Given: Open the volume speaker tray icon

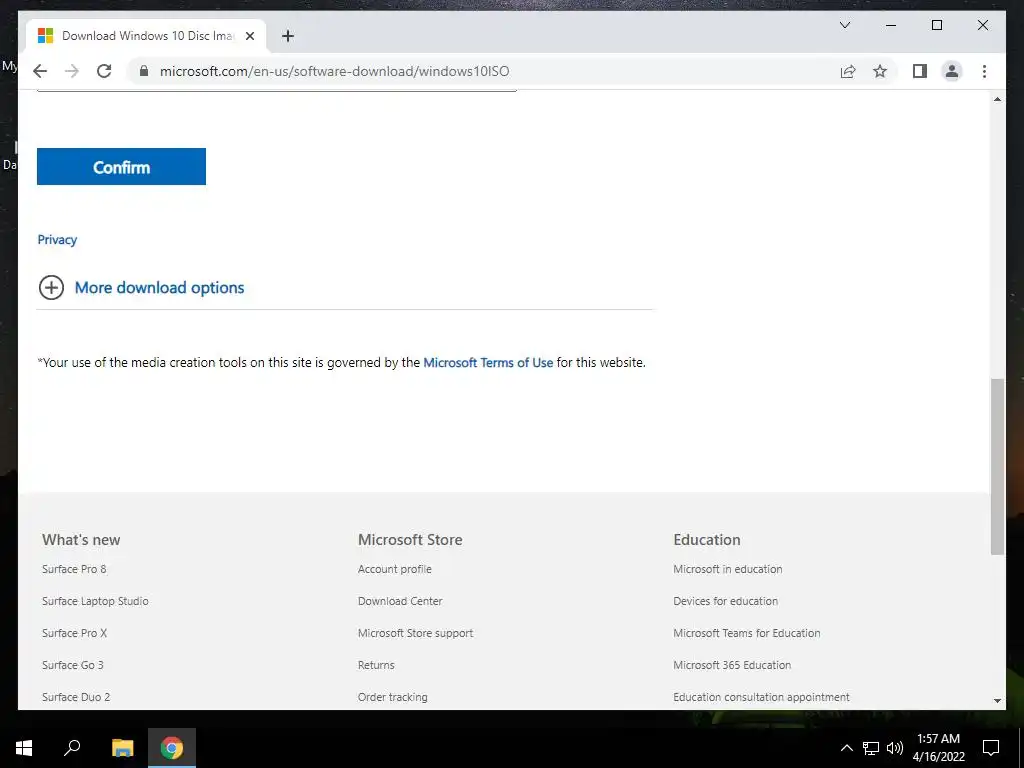Looking at the screenshot, I should point(895,748).
